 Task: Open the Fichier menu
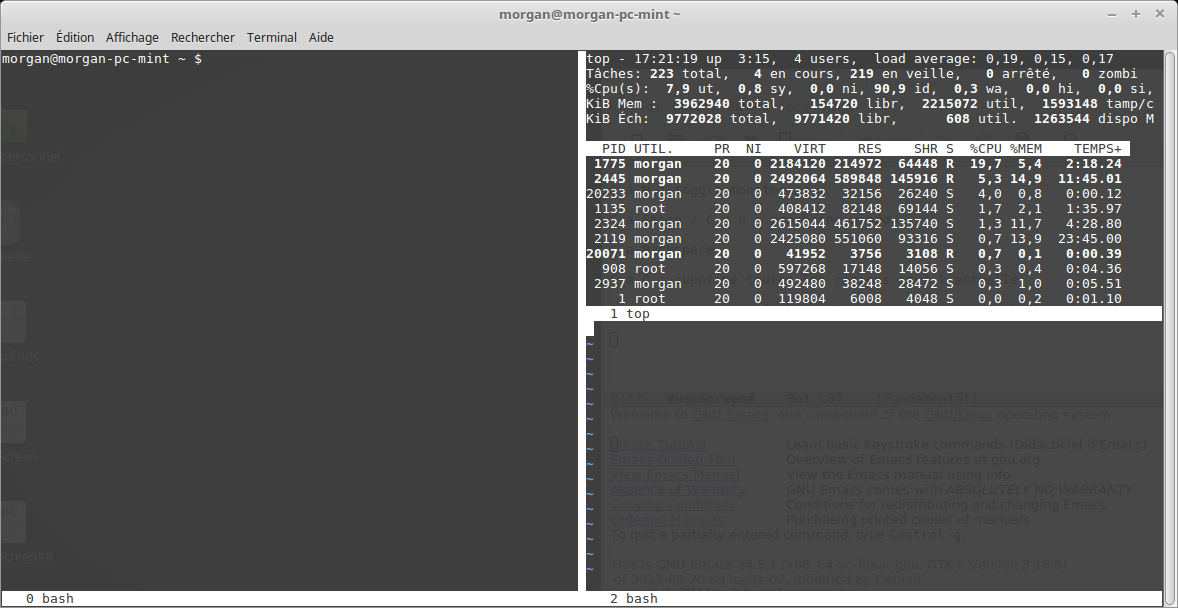25,37
